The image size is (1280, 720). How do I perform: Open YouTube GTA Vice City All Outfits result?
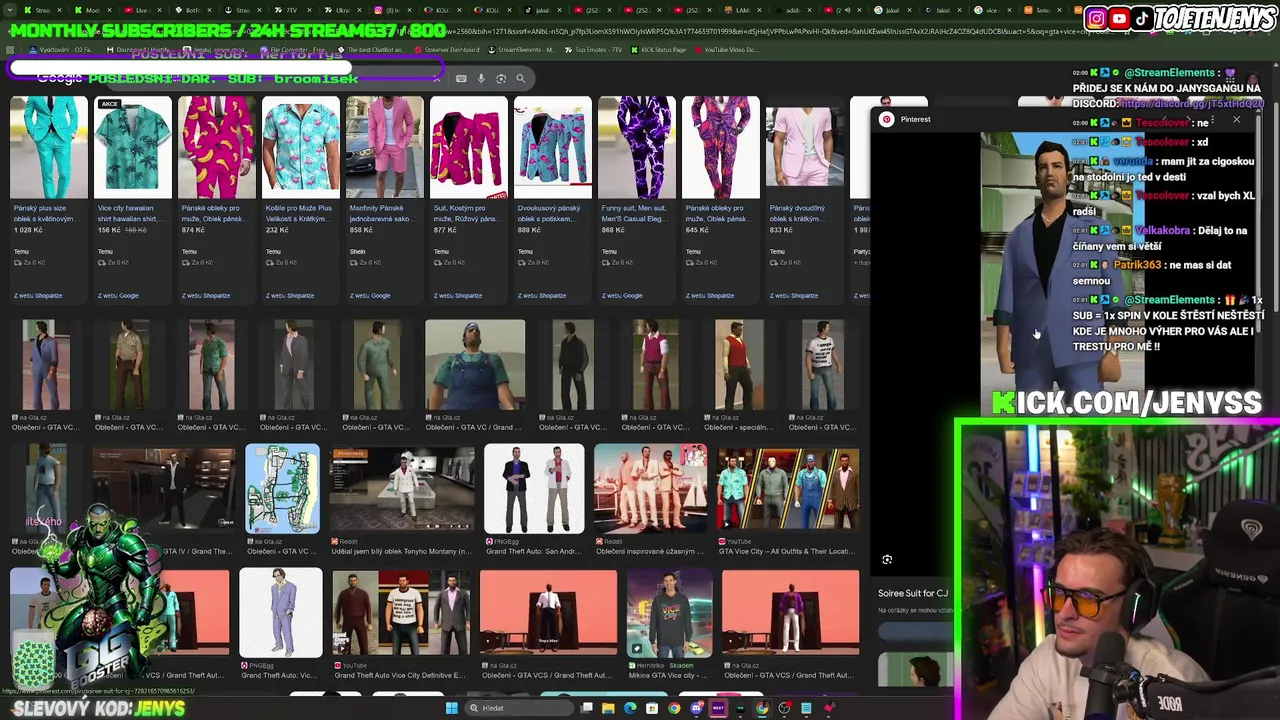coord(788,489)
